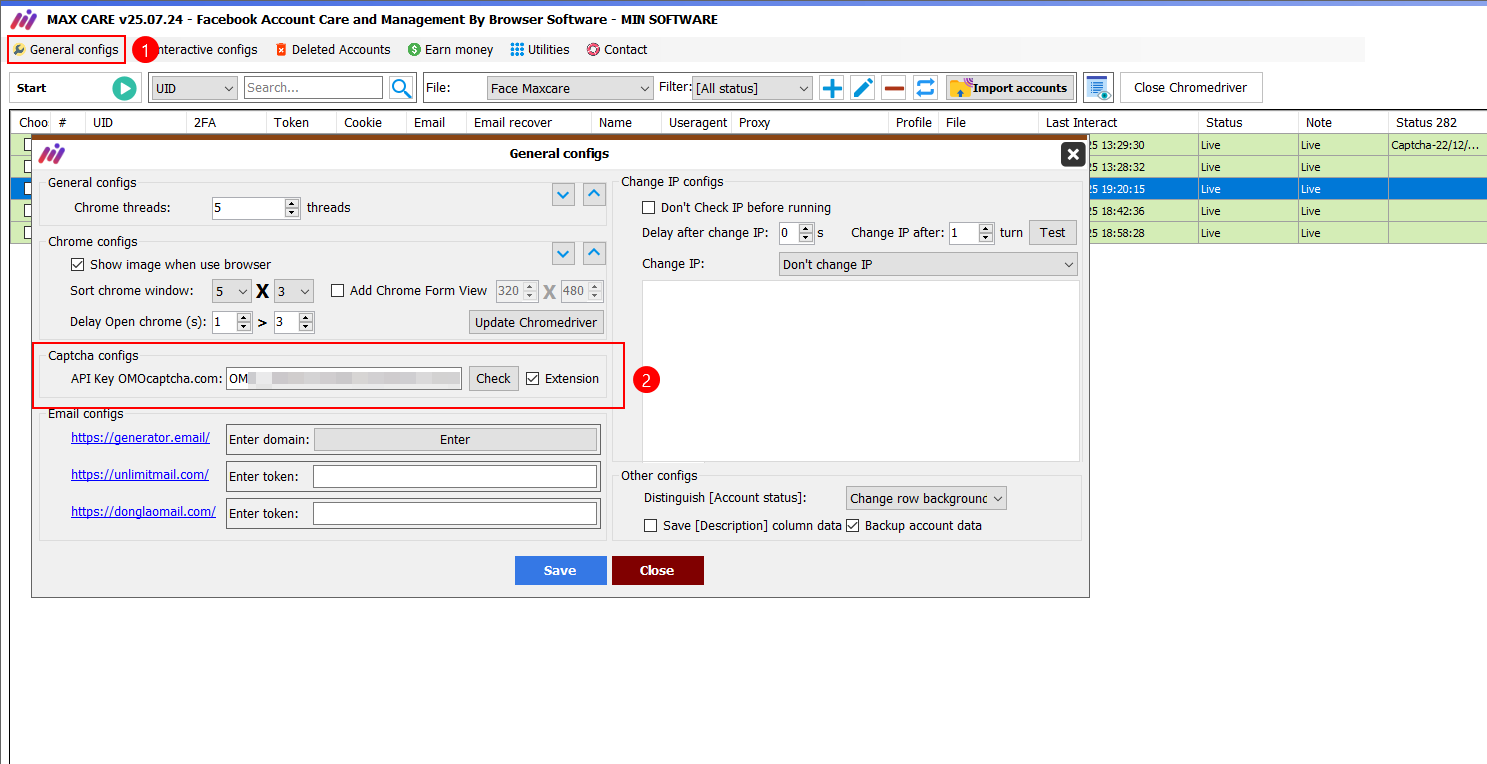
Task: Click the Check API key button
Action: coord(493,379)
